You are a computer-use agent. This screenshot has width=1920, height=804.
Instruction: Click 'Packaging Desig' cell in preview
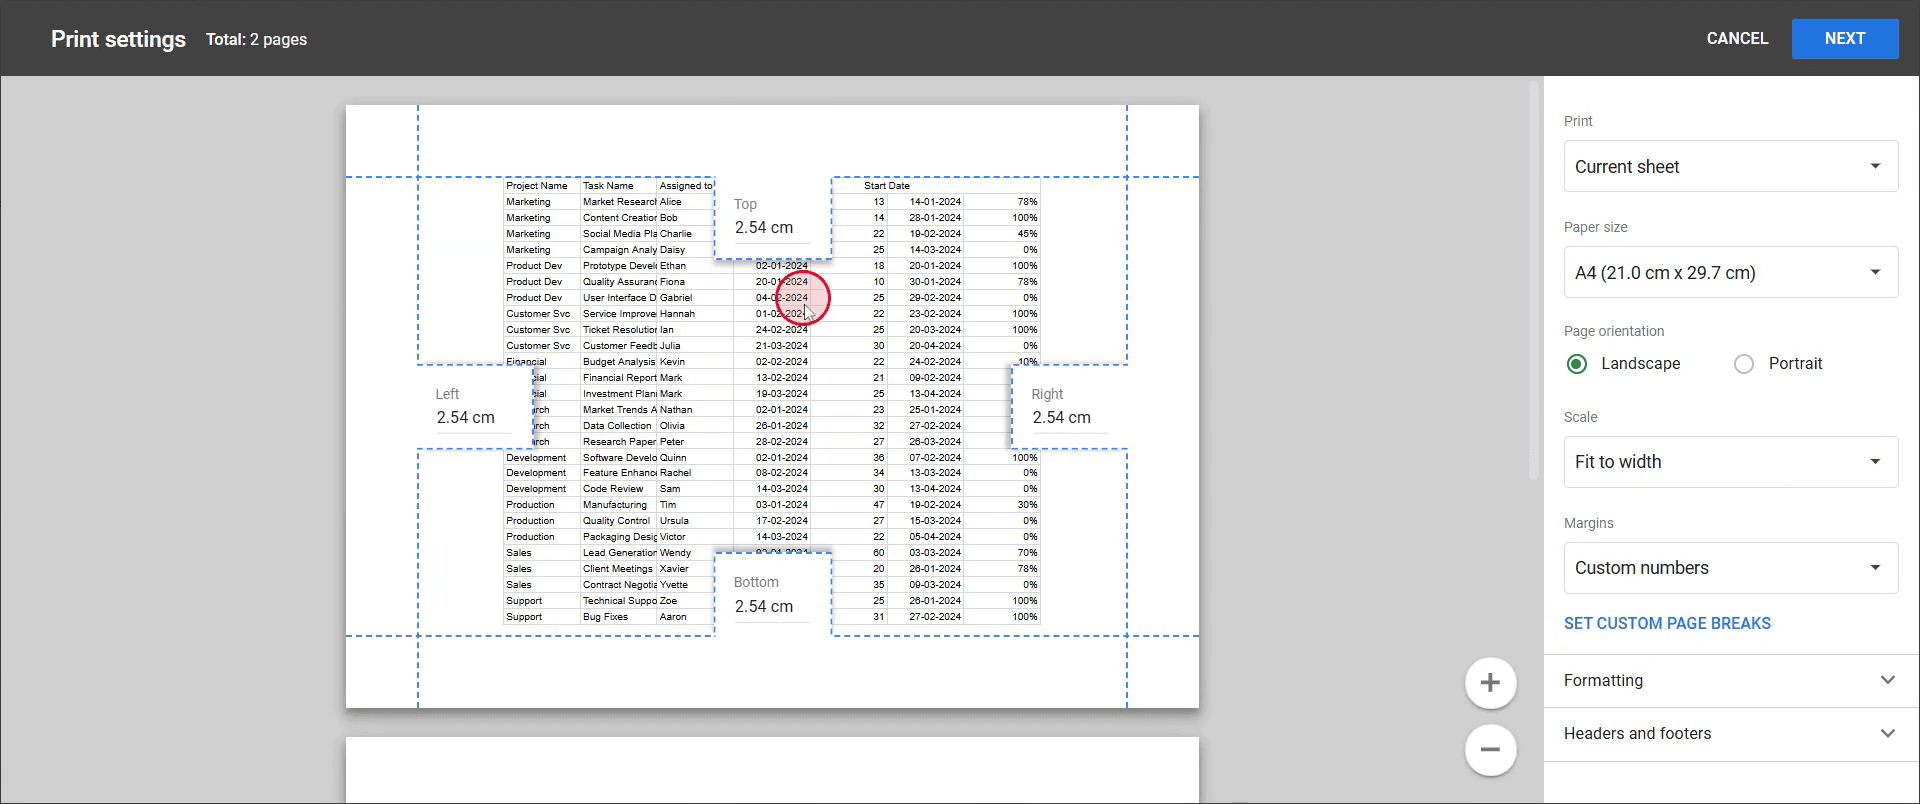[619, 537]
